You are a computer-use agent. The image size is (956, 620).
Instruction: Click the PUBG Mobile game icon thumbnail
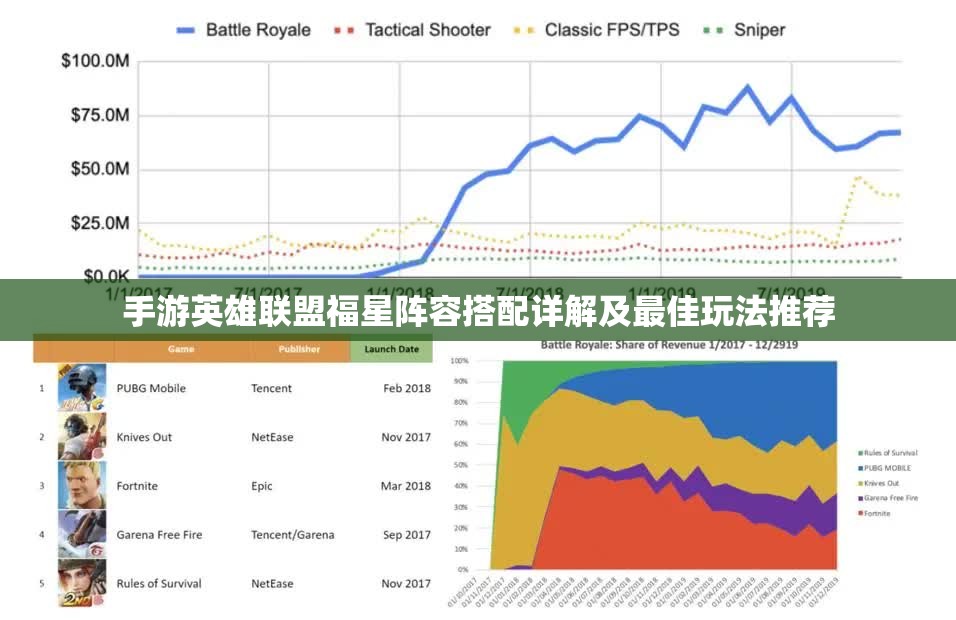[82, 388]
